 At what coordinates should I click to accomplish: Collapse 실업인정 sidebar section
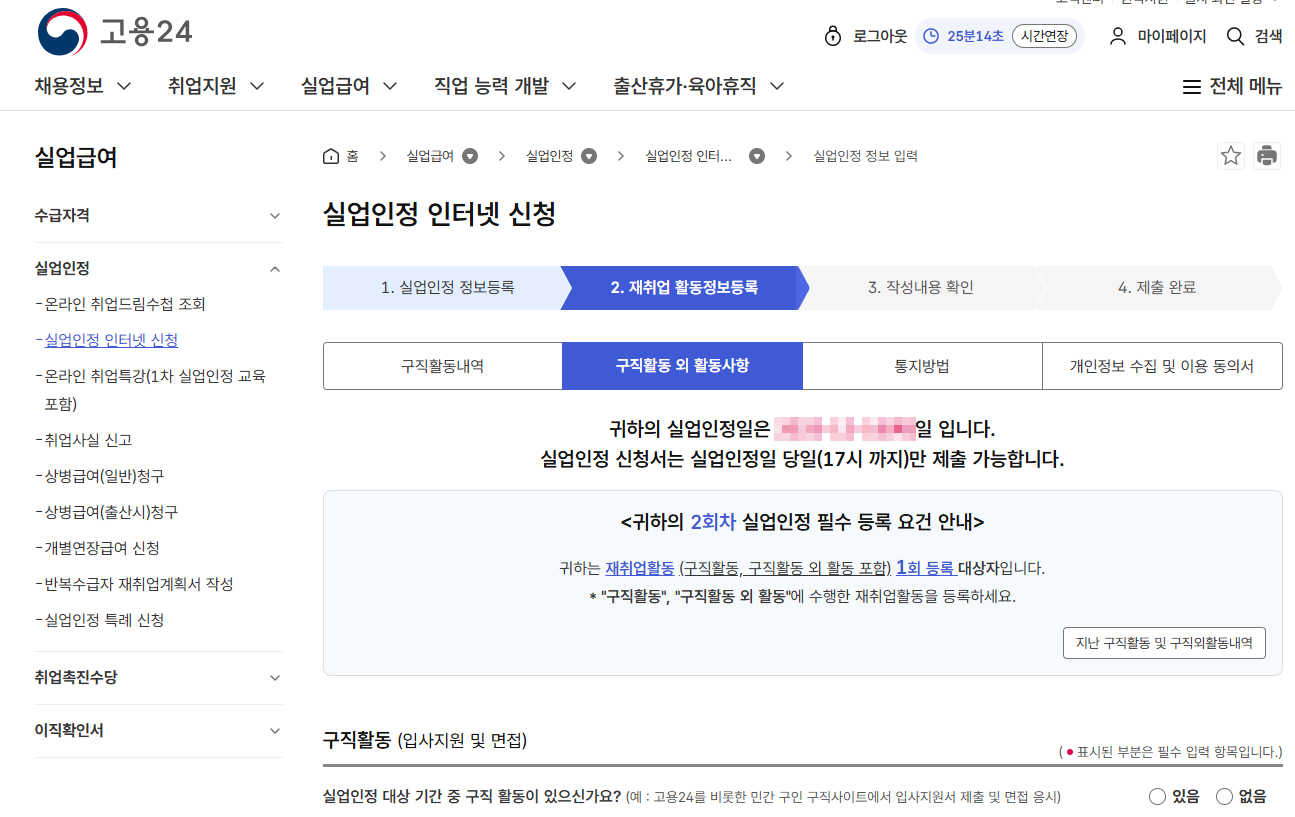158,268
